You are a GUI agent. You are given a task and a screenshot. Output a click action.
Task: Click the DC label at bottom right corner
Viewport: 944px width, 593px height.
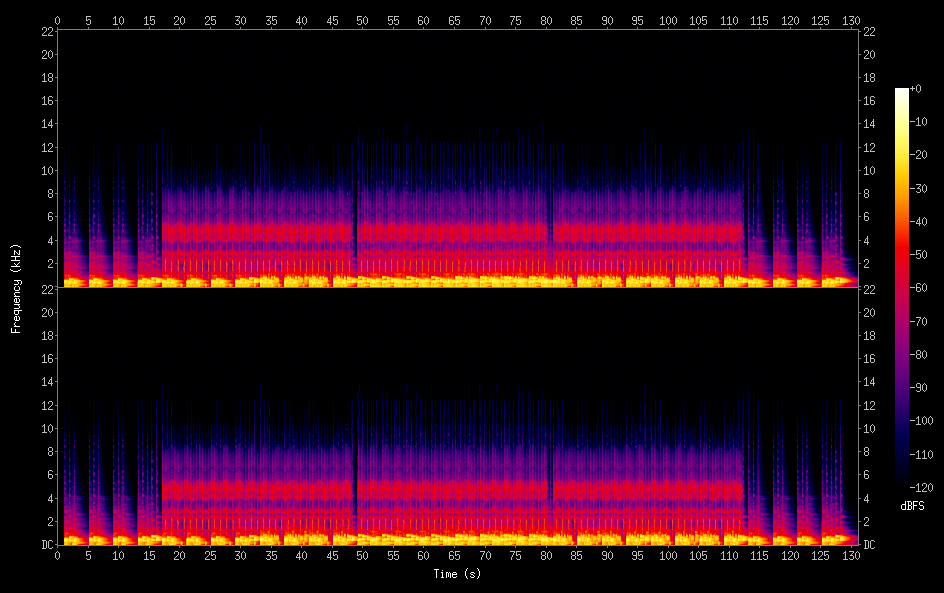click(x=869, y=545)
